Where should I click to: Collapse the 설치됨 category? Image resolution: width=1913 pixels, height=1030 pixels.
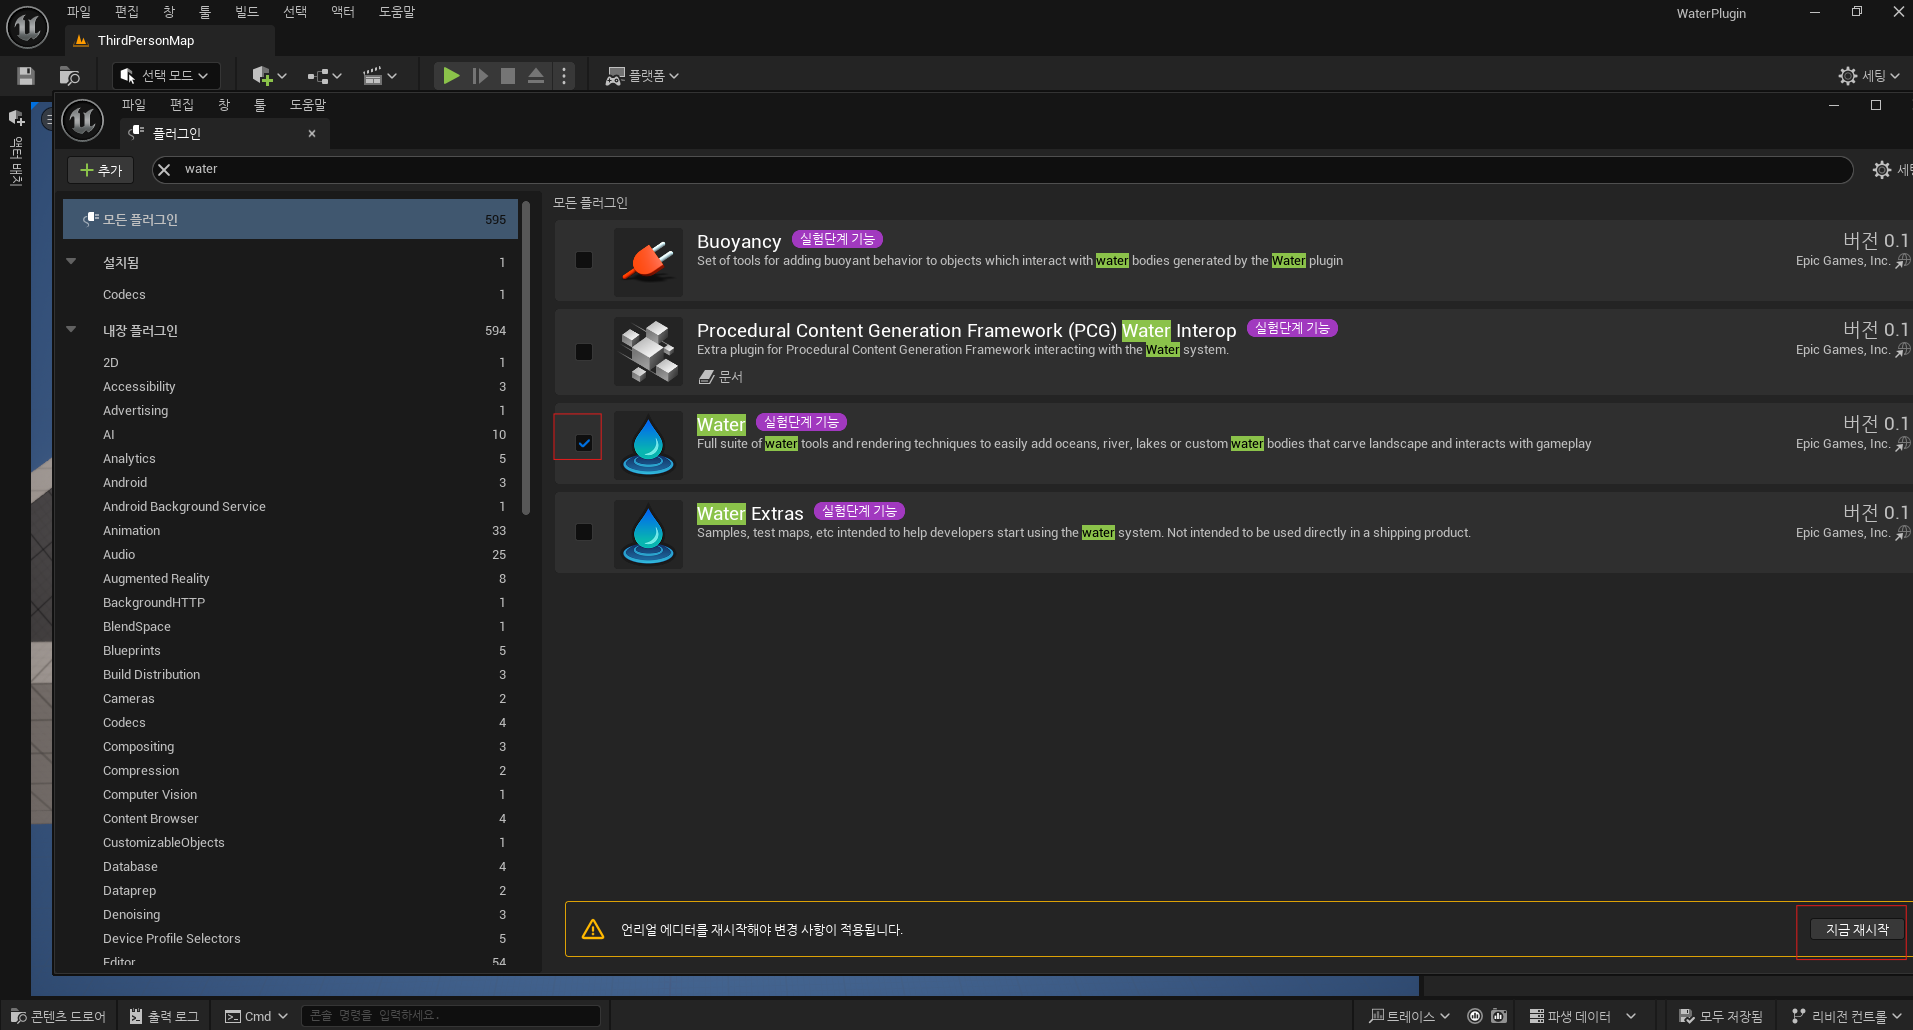[x=71, y=262]
